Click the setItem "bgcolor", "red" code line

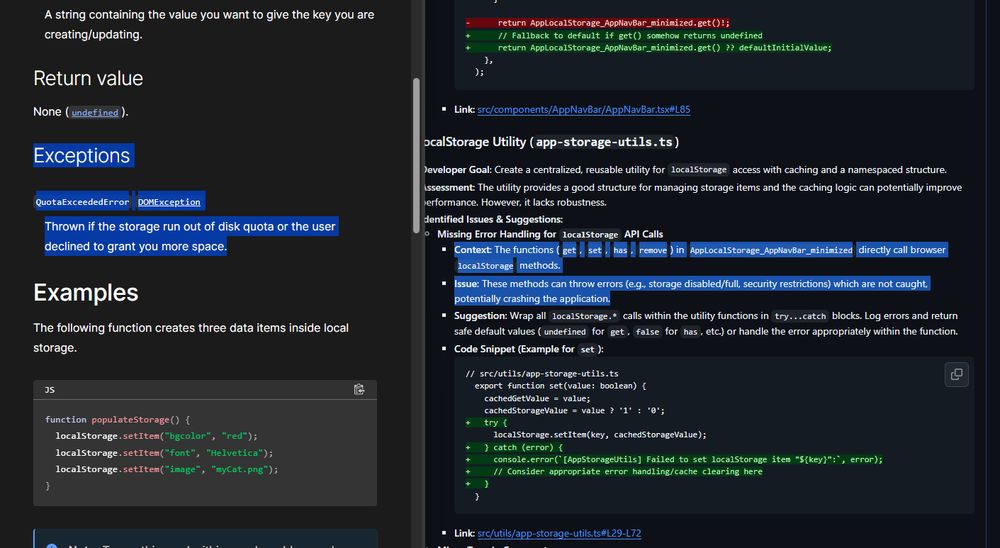tap(156, 436)
